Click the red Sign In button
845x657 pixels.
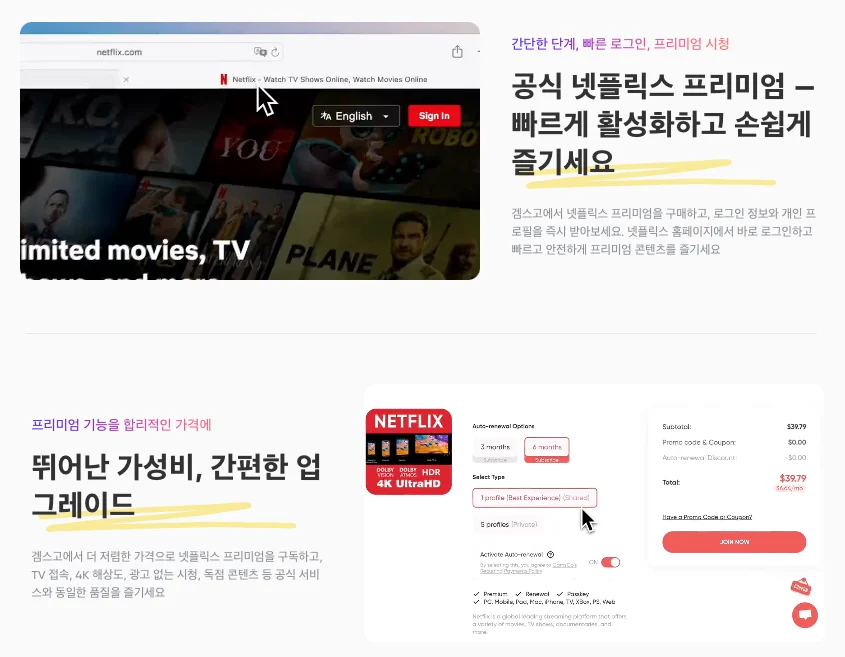434,116
